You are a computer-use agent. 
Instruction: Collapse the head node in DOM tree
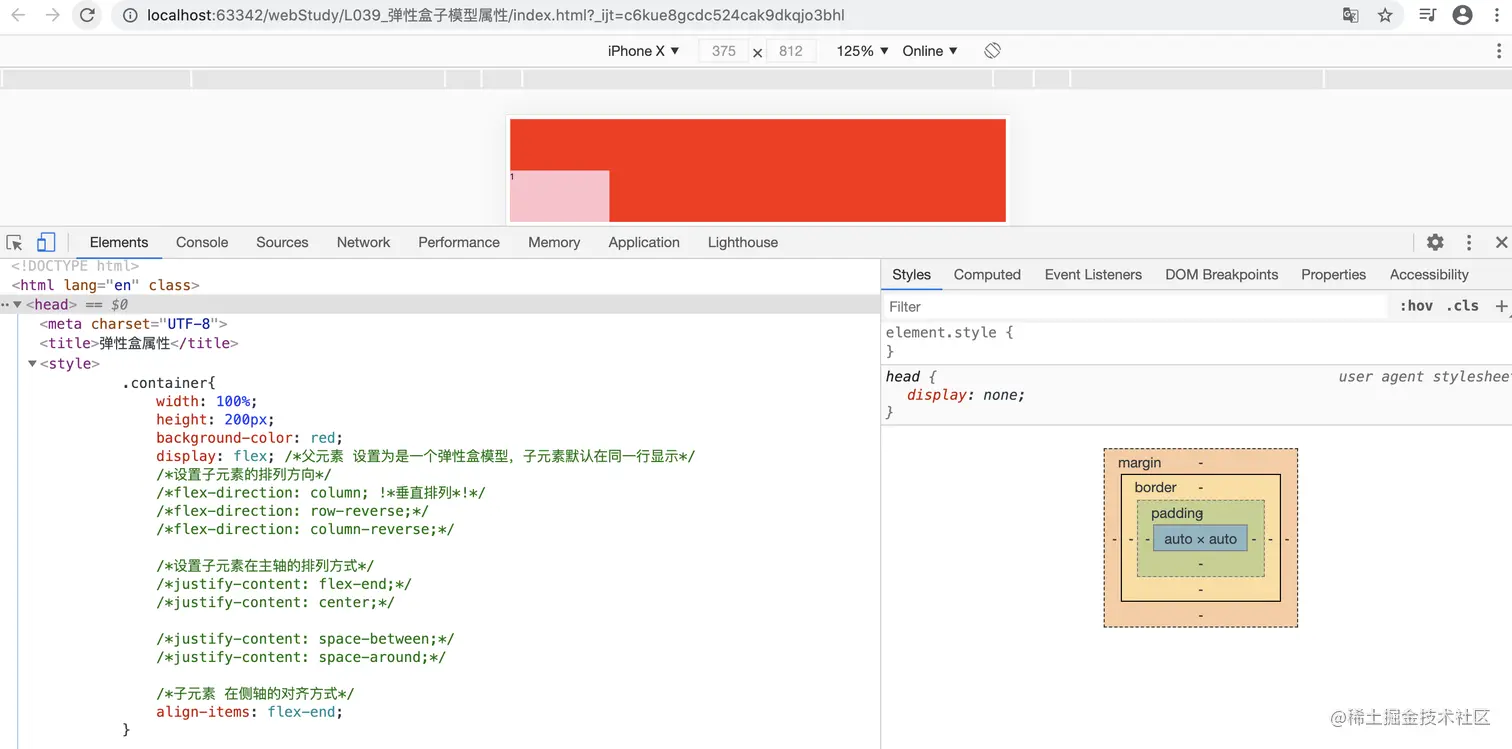pos(18,304)
